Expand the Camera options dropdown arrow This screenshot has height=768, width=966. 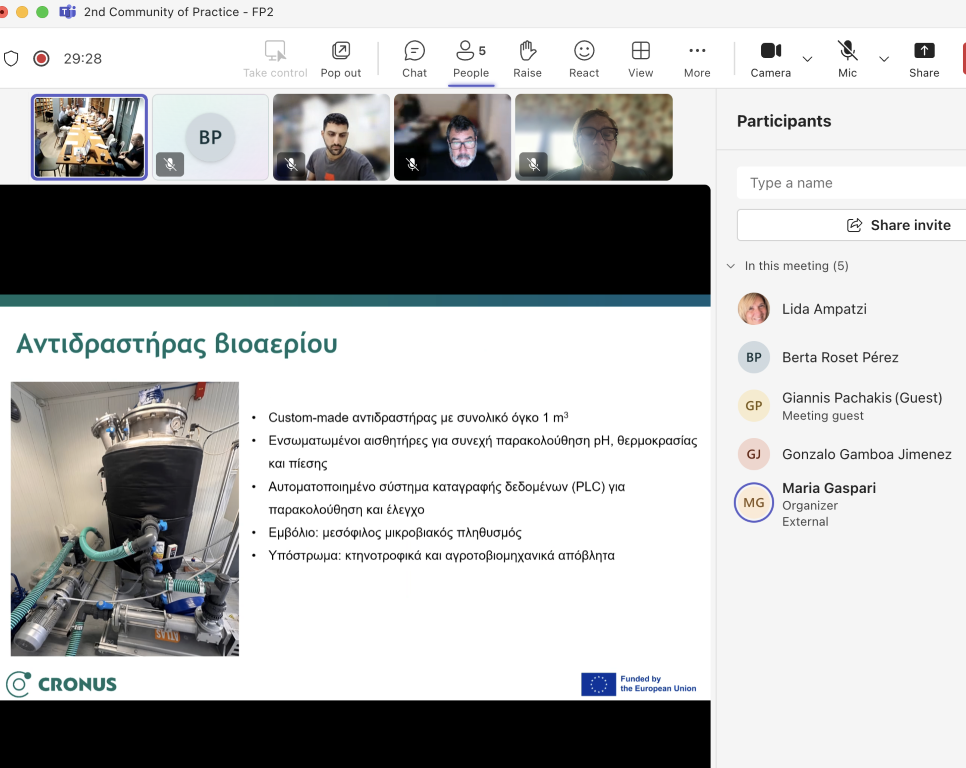[808, 59]
